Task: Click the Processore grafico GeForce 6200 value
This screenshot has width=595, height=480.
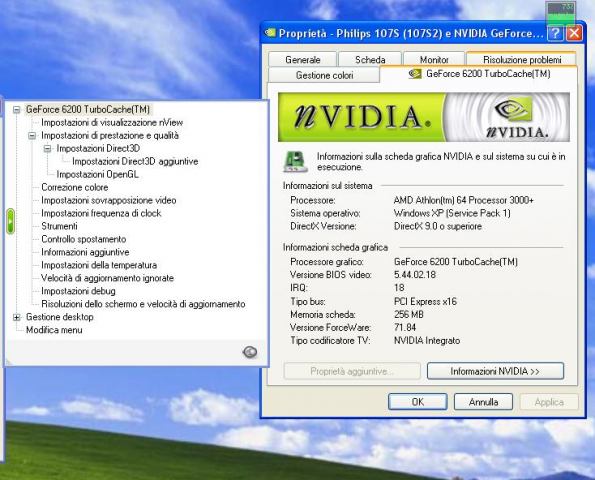Action: (456, 261)
